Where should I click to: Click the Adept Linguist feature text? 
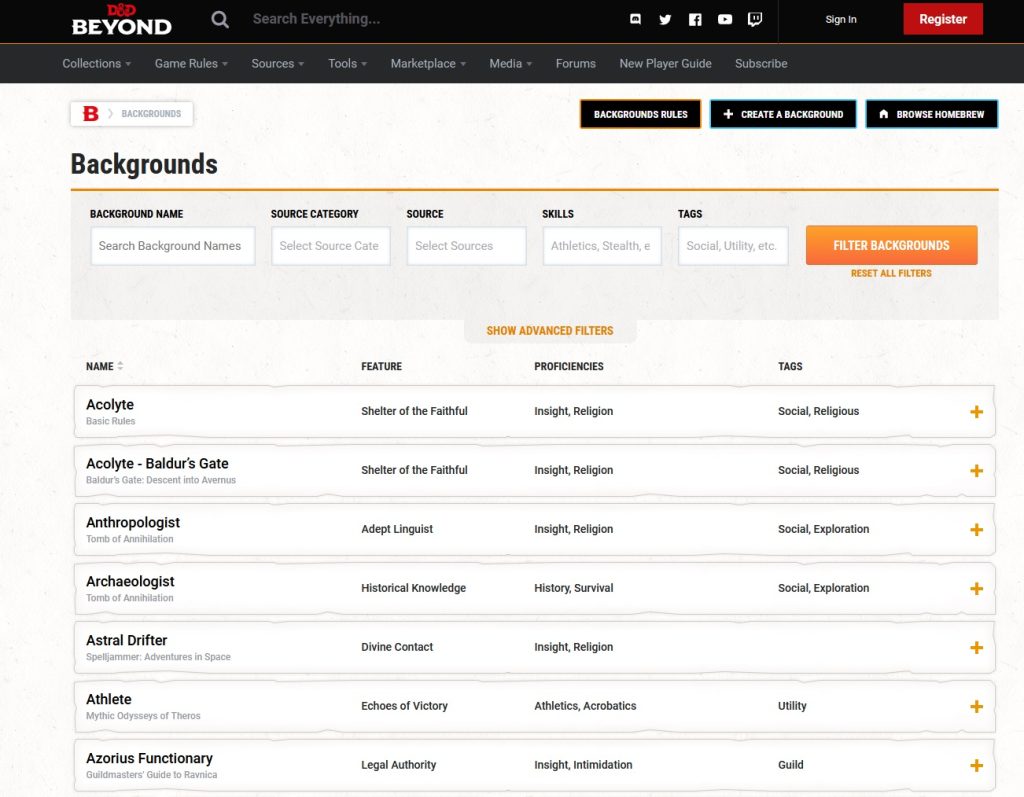397,529
